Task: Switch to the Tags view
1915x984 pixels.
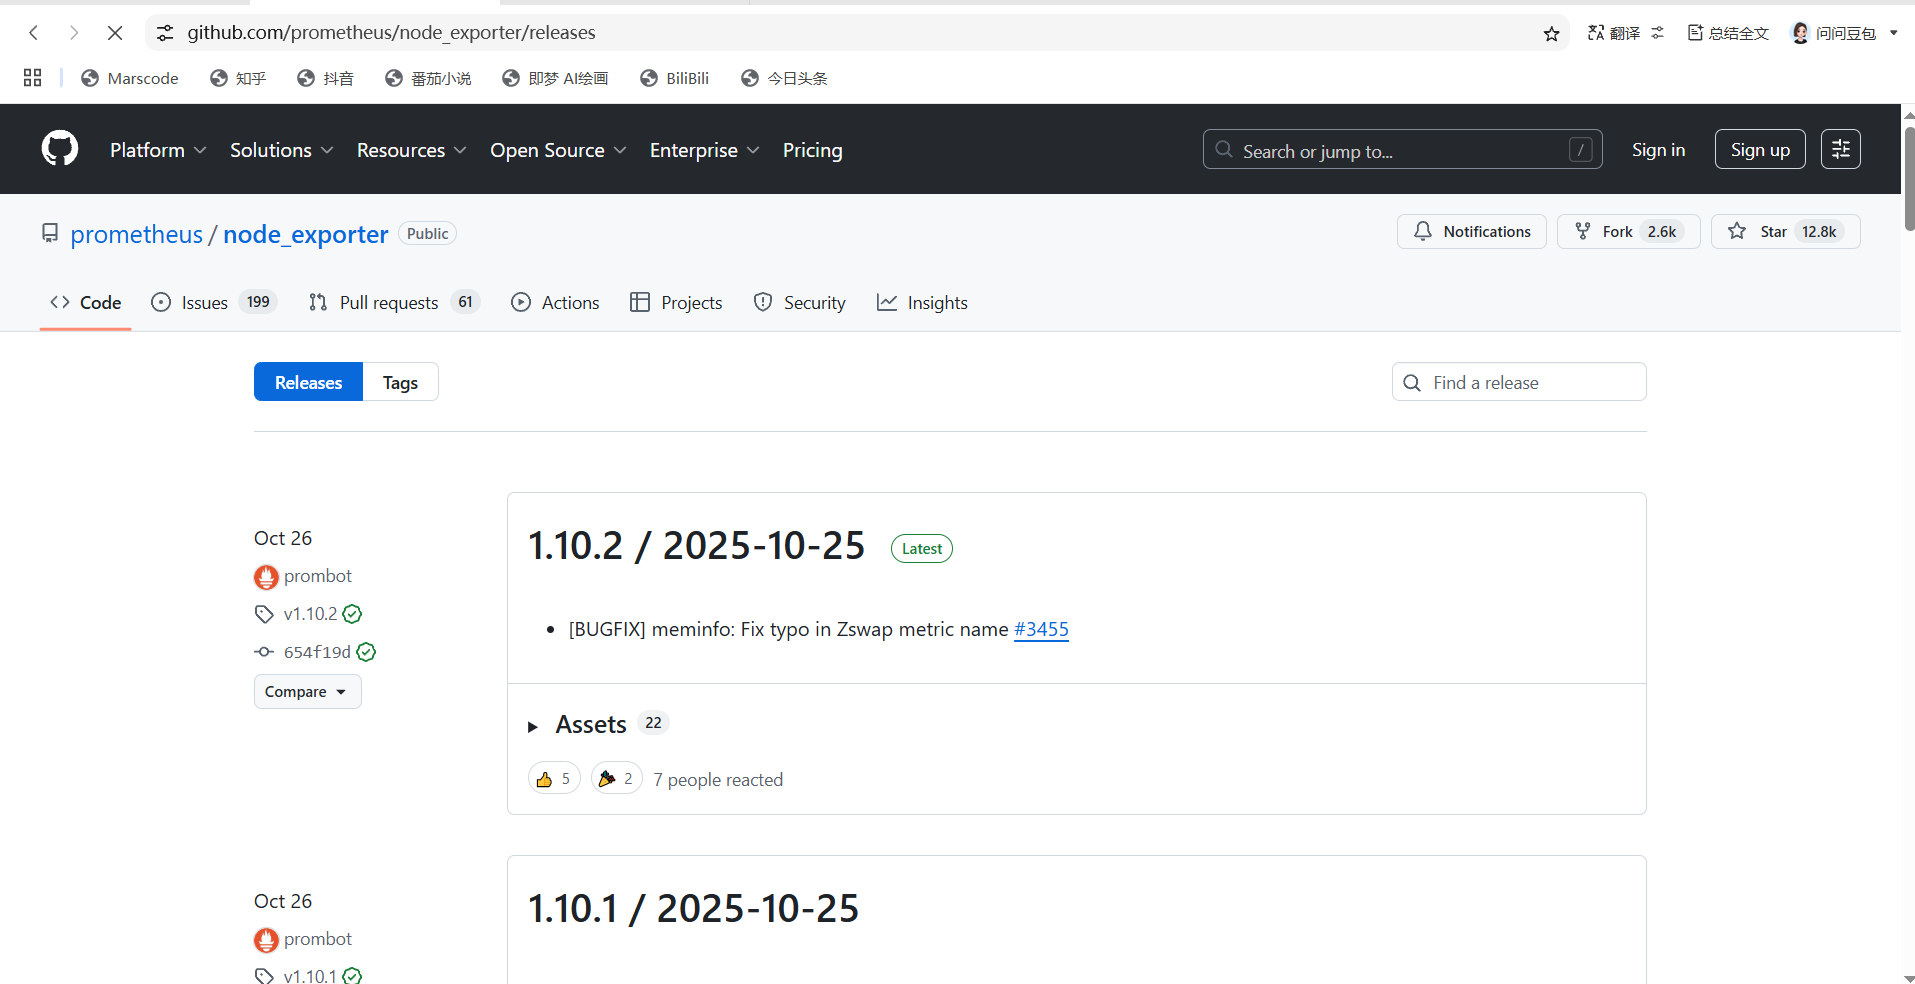Action: [400, 382]
